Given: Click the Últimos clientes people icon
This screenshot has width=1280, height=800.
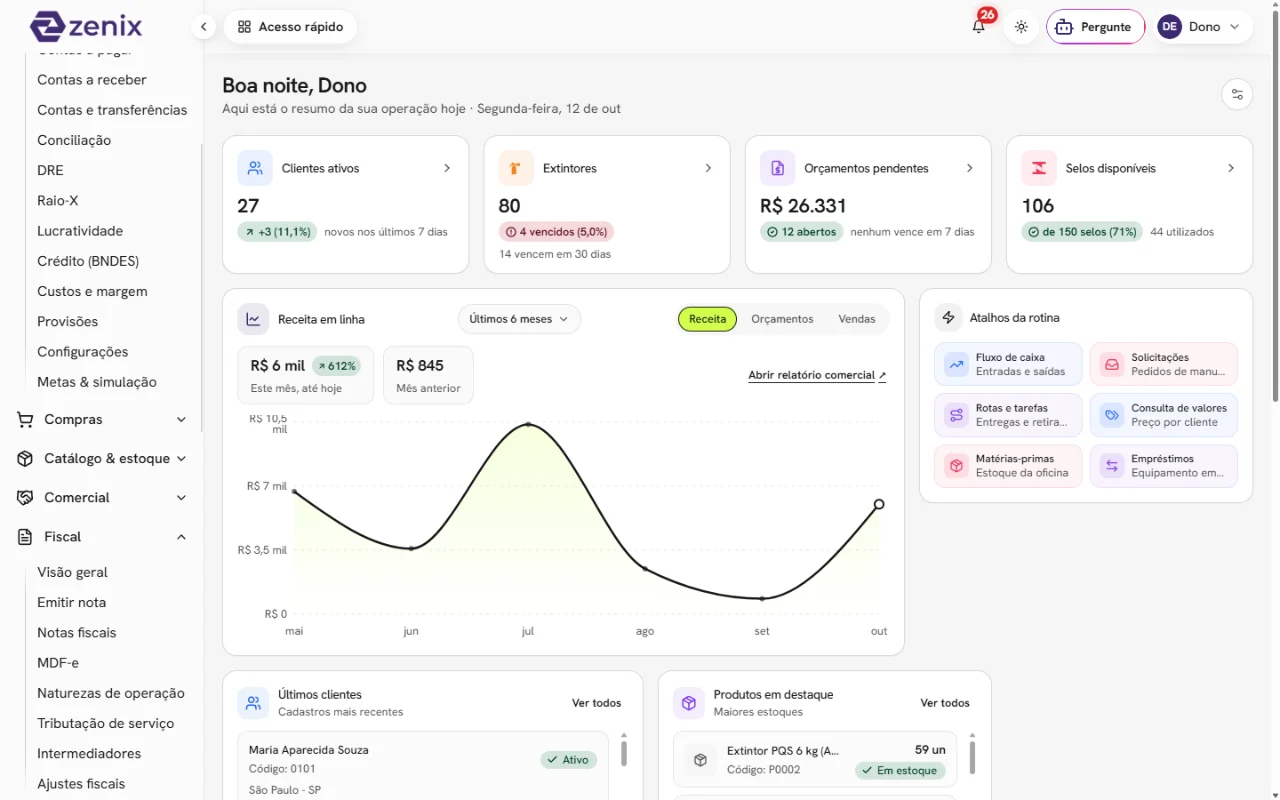Looking at the screenshot, I should tap(254, 703).
